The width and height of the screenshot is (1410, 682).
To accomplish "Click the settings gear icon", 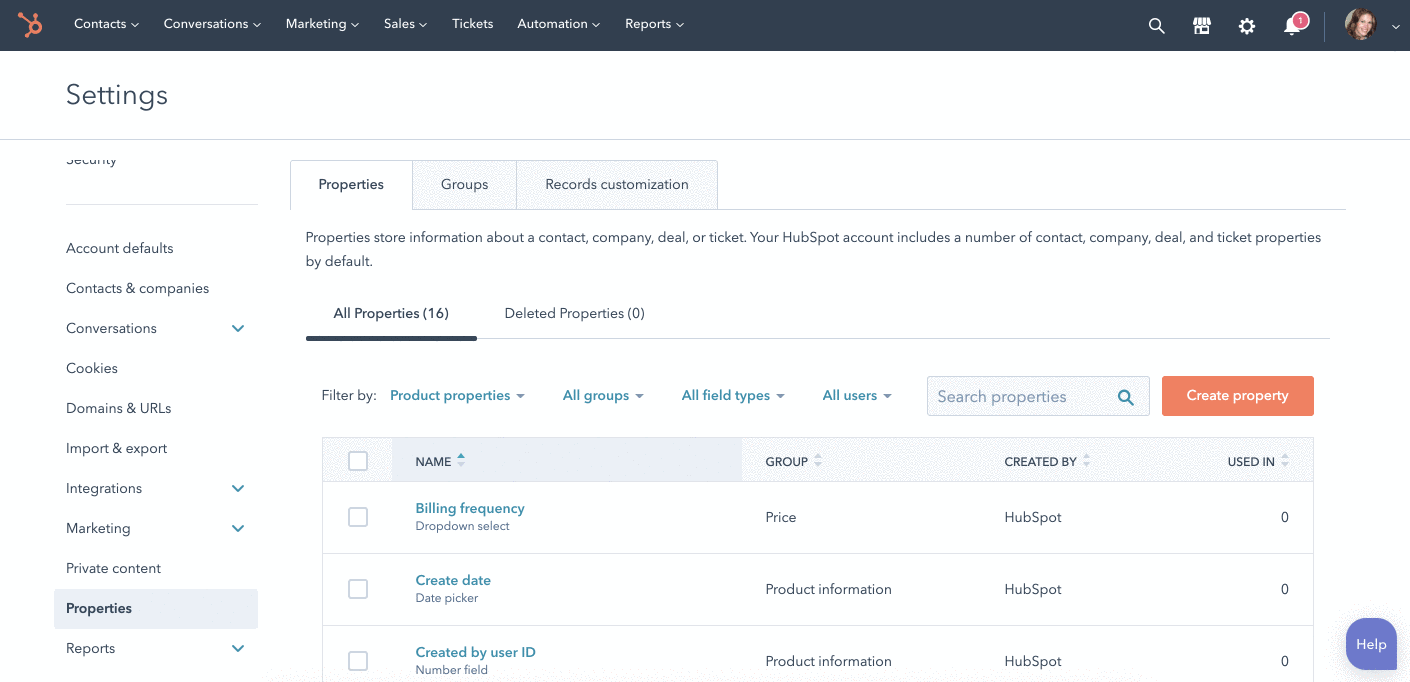I will [1247, 26].
